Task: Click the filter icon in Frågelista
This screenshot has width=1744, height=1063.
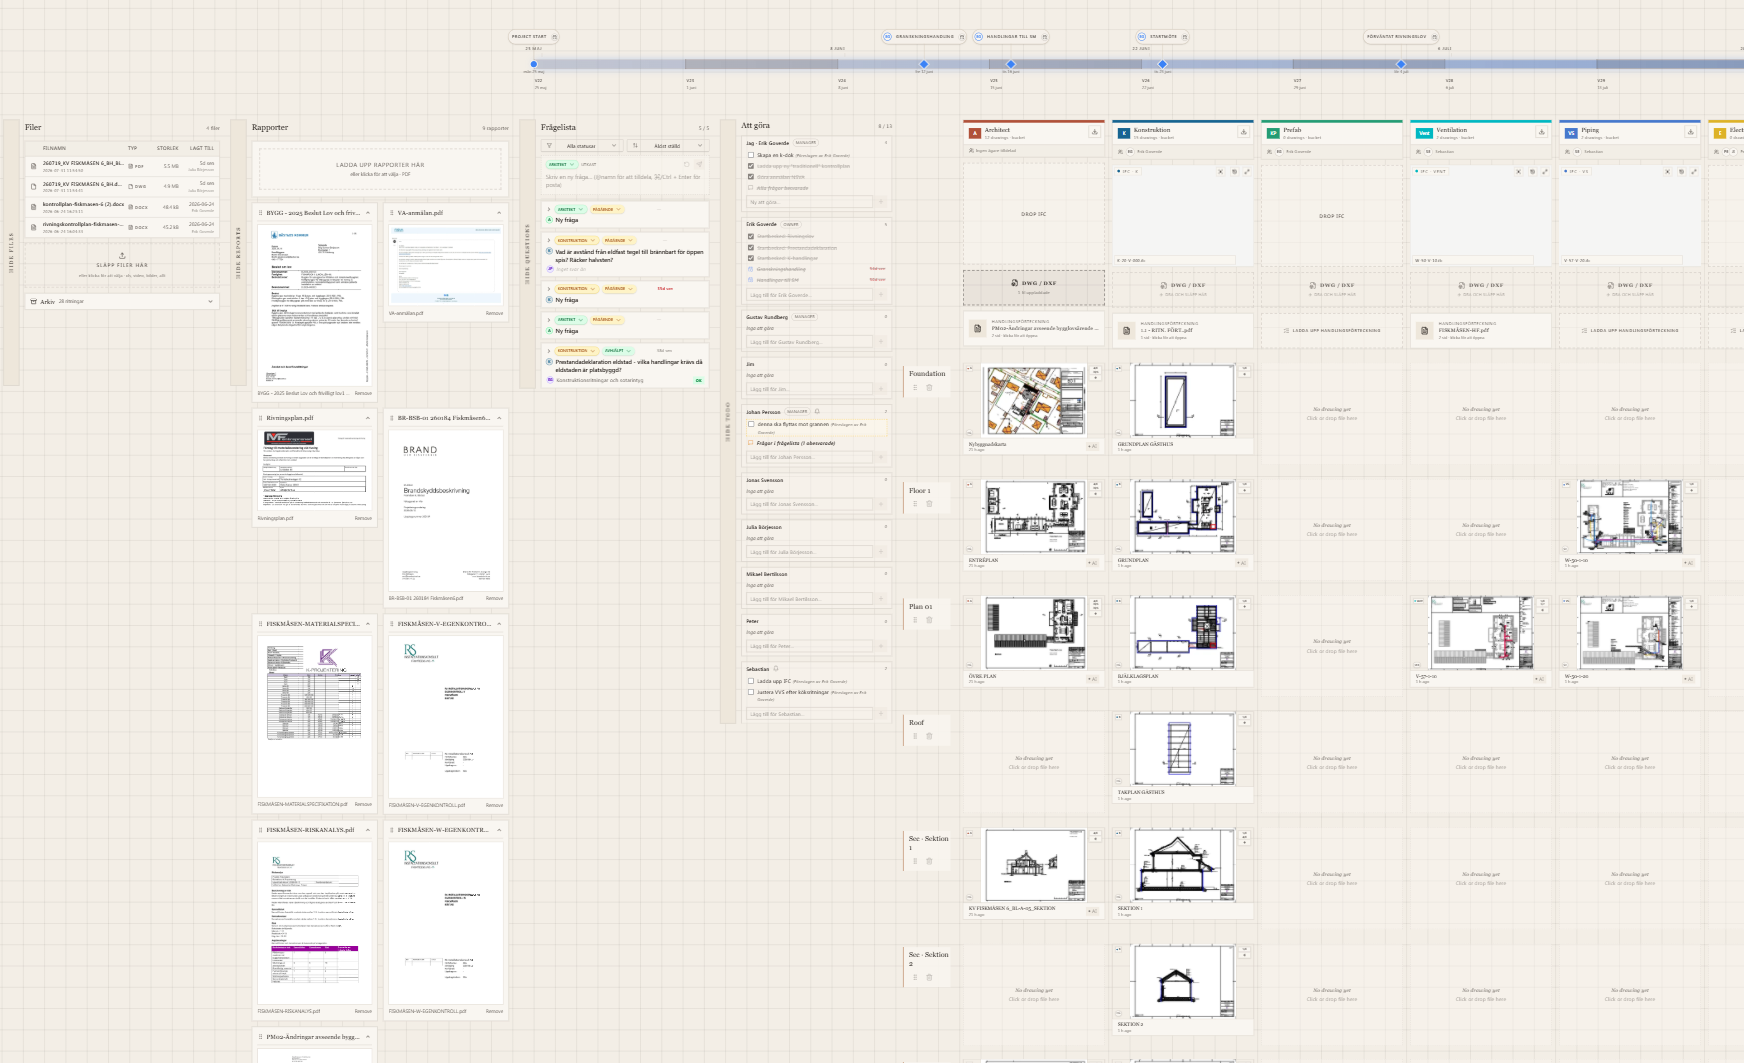Action: click(x=549, y=146)
